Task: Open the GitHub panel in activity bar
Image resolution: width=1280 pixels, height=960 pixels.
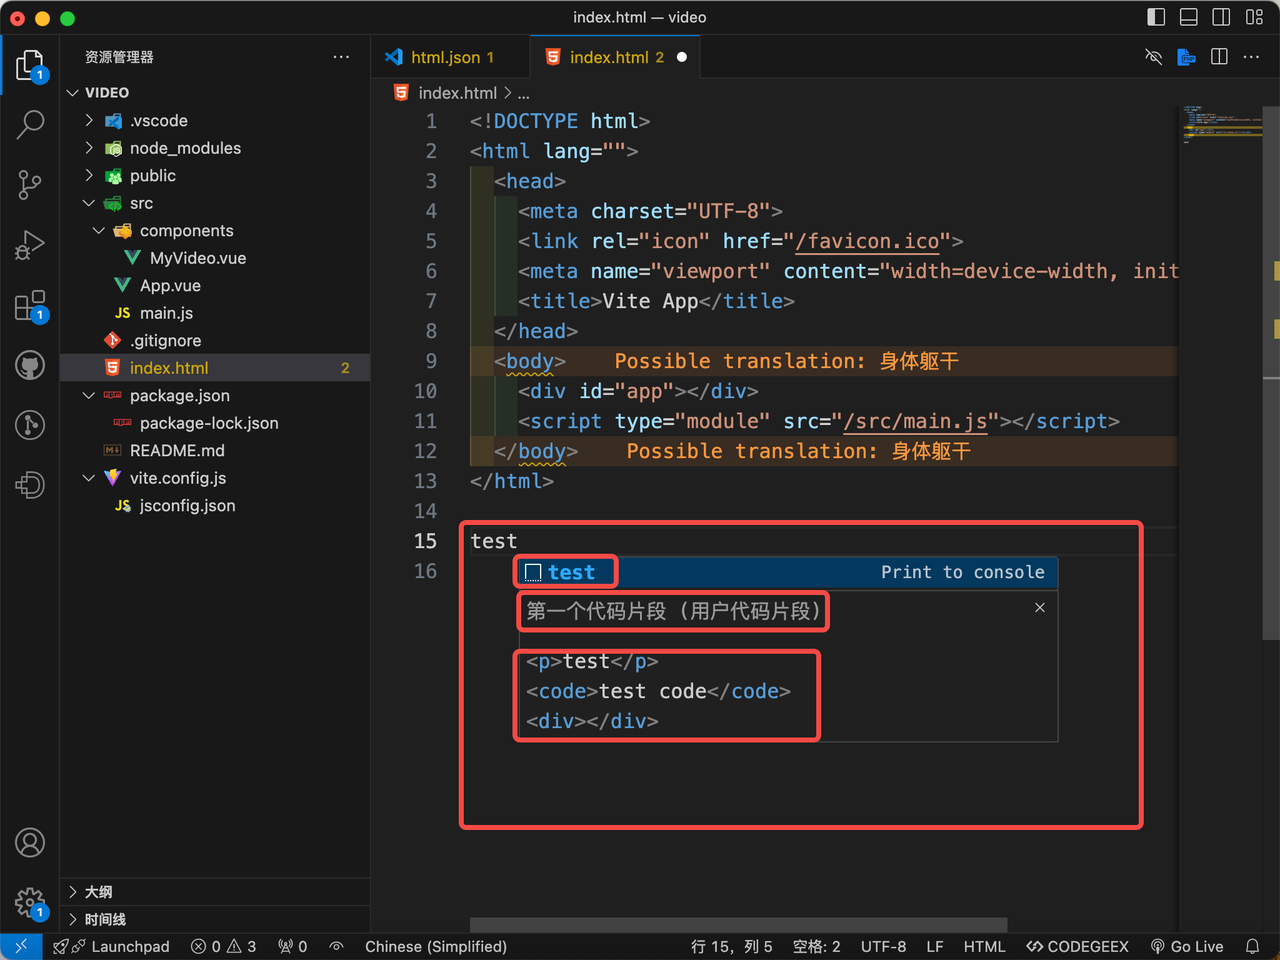Action: tap(30, 366)
